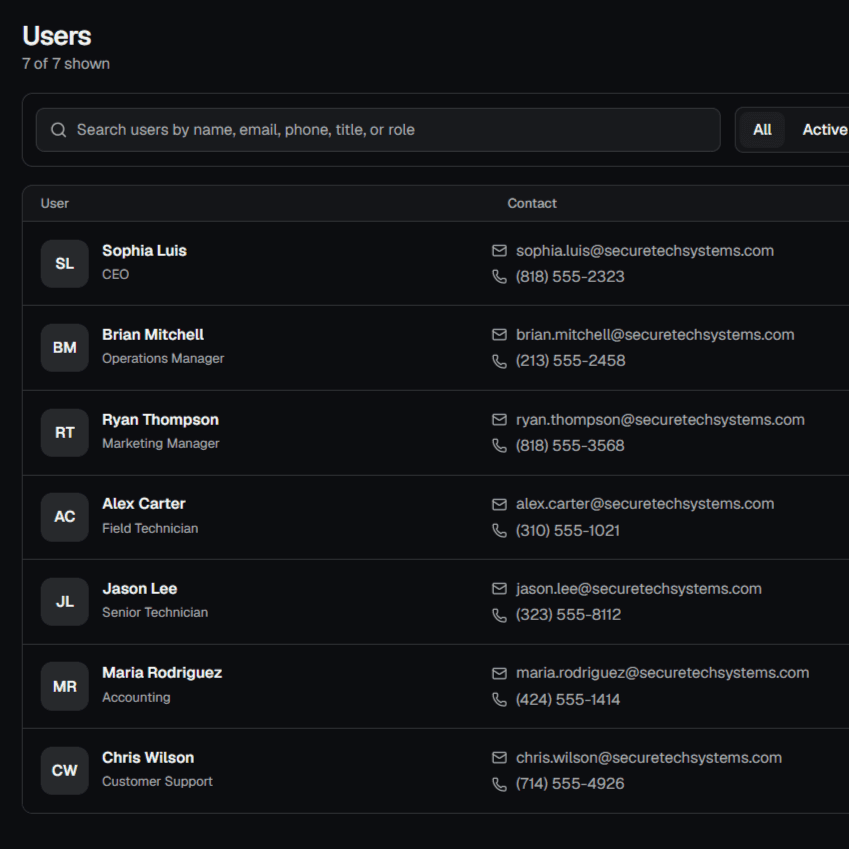849x849 pixels.
Task: Click the BM avatar for Brian Mitchell
Action: coord(65,348)
